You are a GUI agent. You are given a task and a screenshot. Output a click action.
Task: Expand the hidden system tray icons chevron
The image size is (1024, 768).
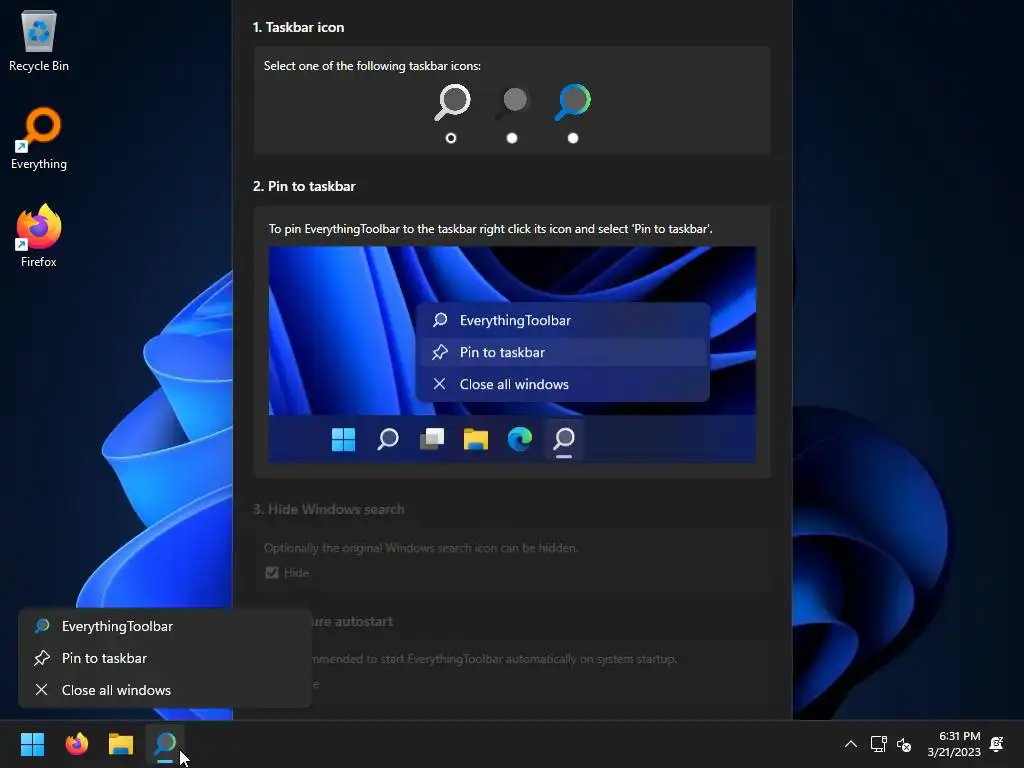[x=850, y=744]
